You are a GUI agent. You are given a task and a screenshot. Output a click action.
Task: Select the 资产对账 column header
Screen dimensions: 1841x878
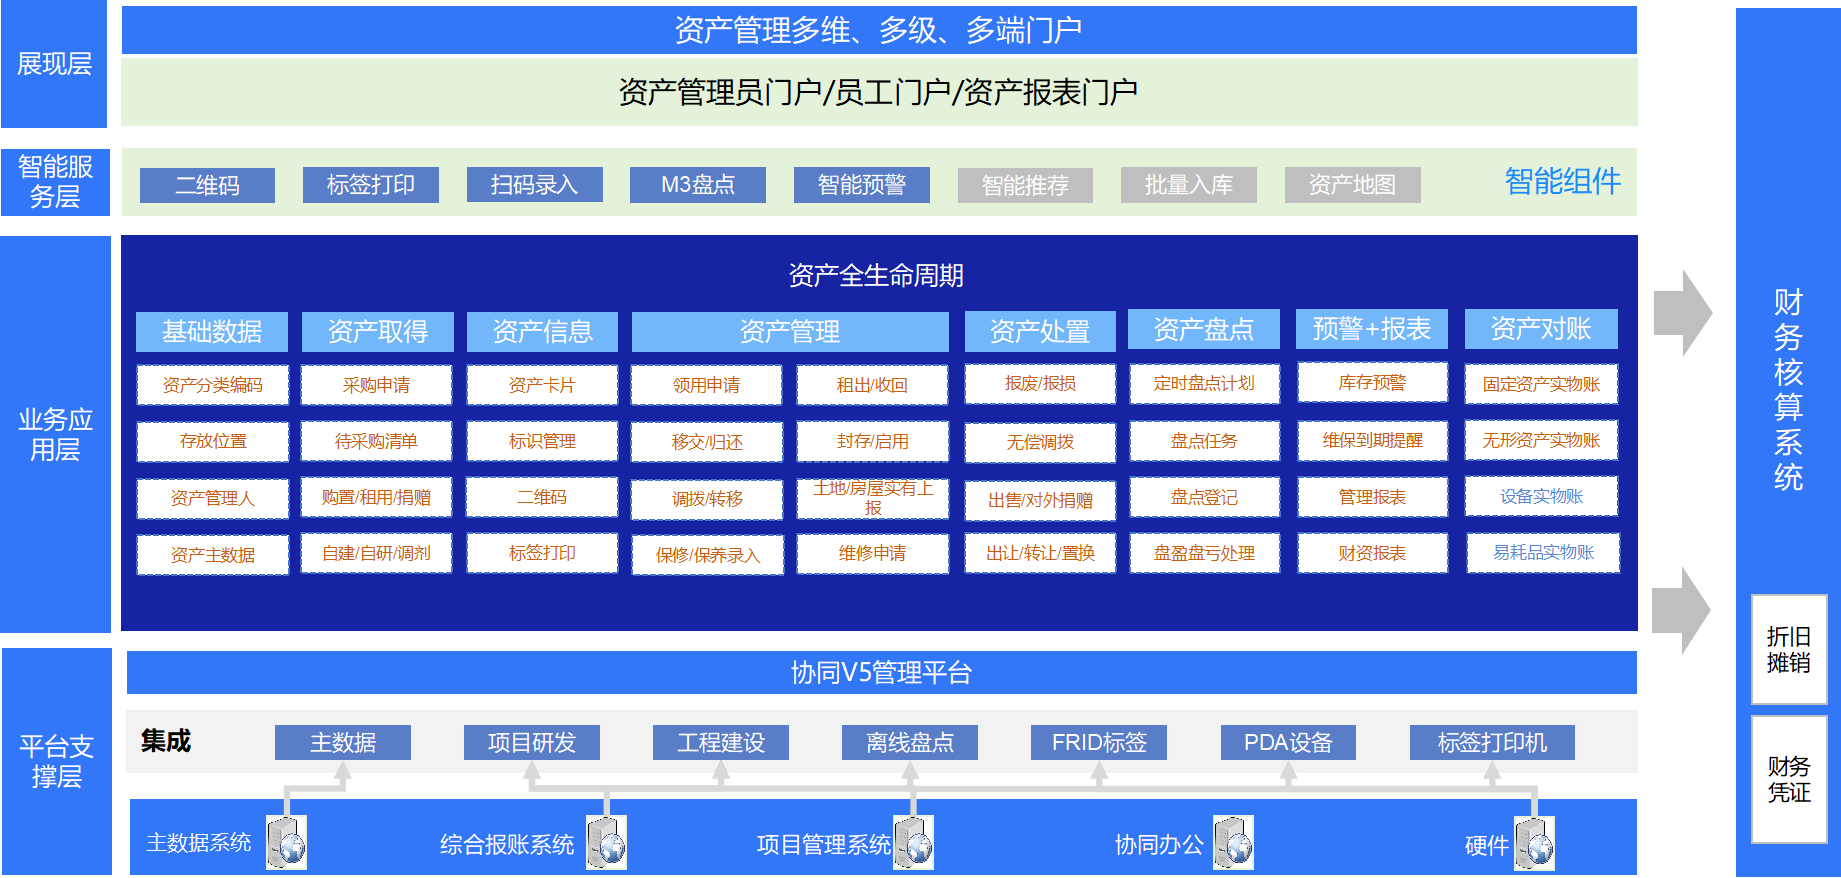coord(1541,329)
